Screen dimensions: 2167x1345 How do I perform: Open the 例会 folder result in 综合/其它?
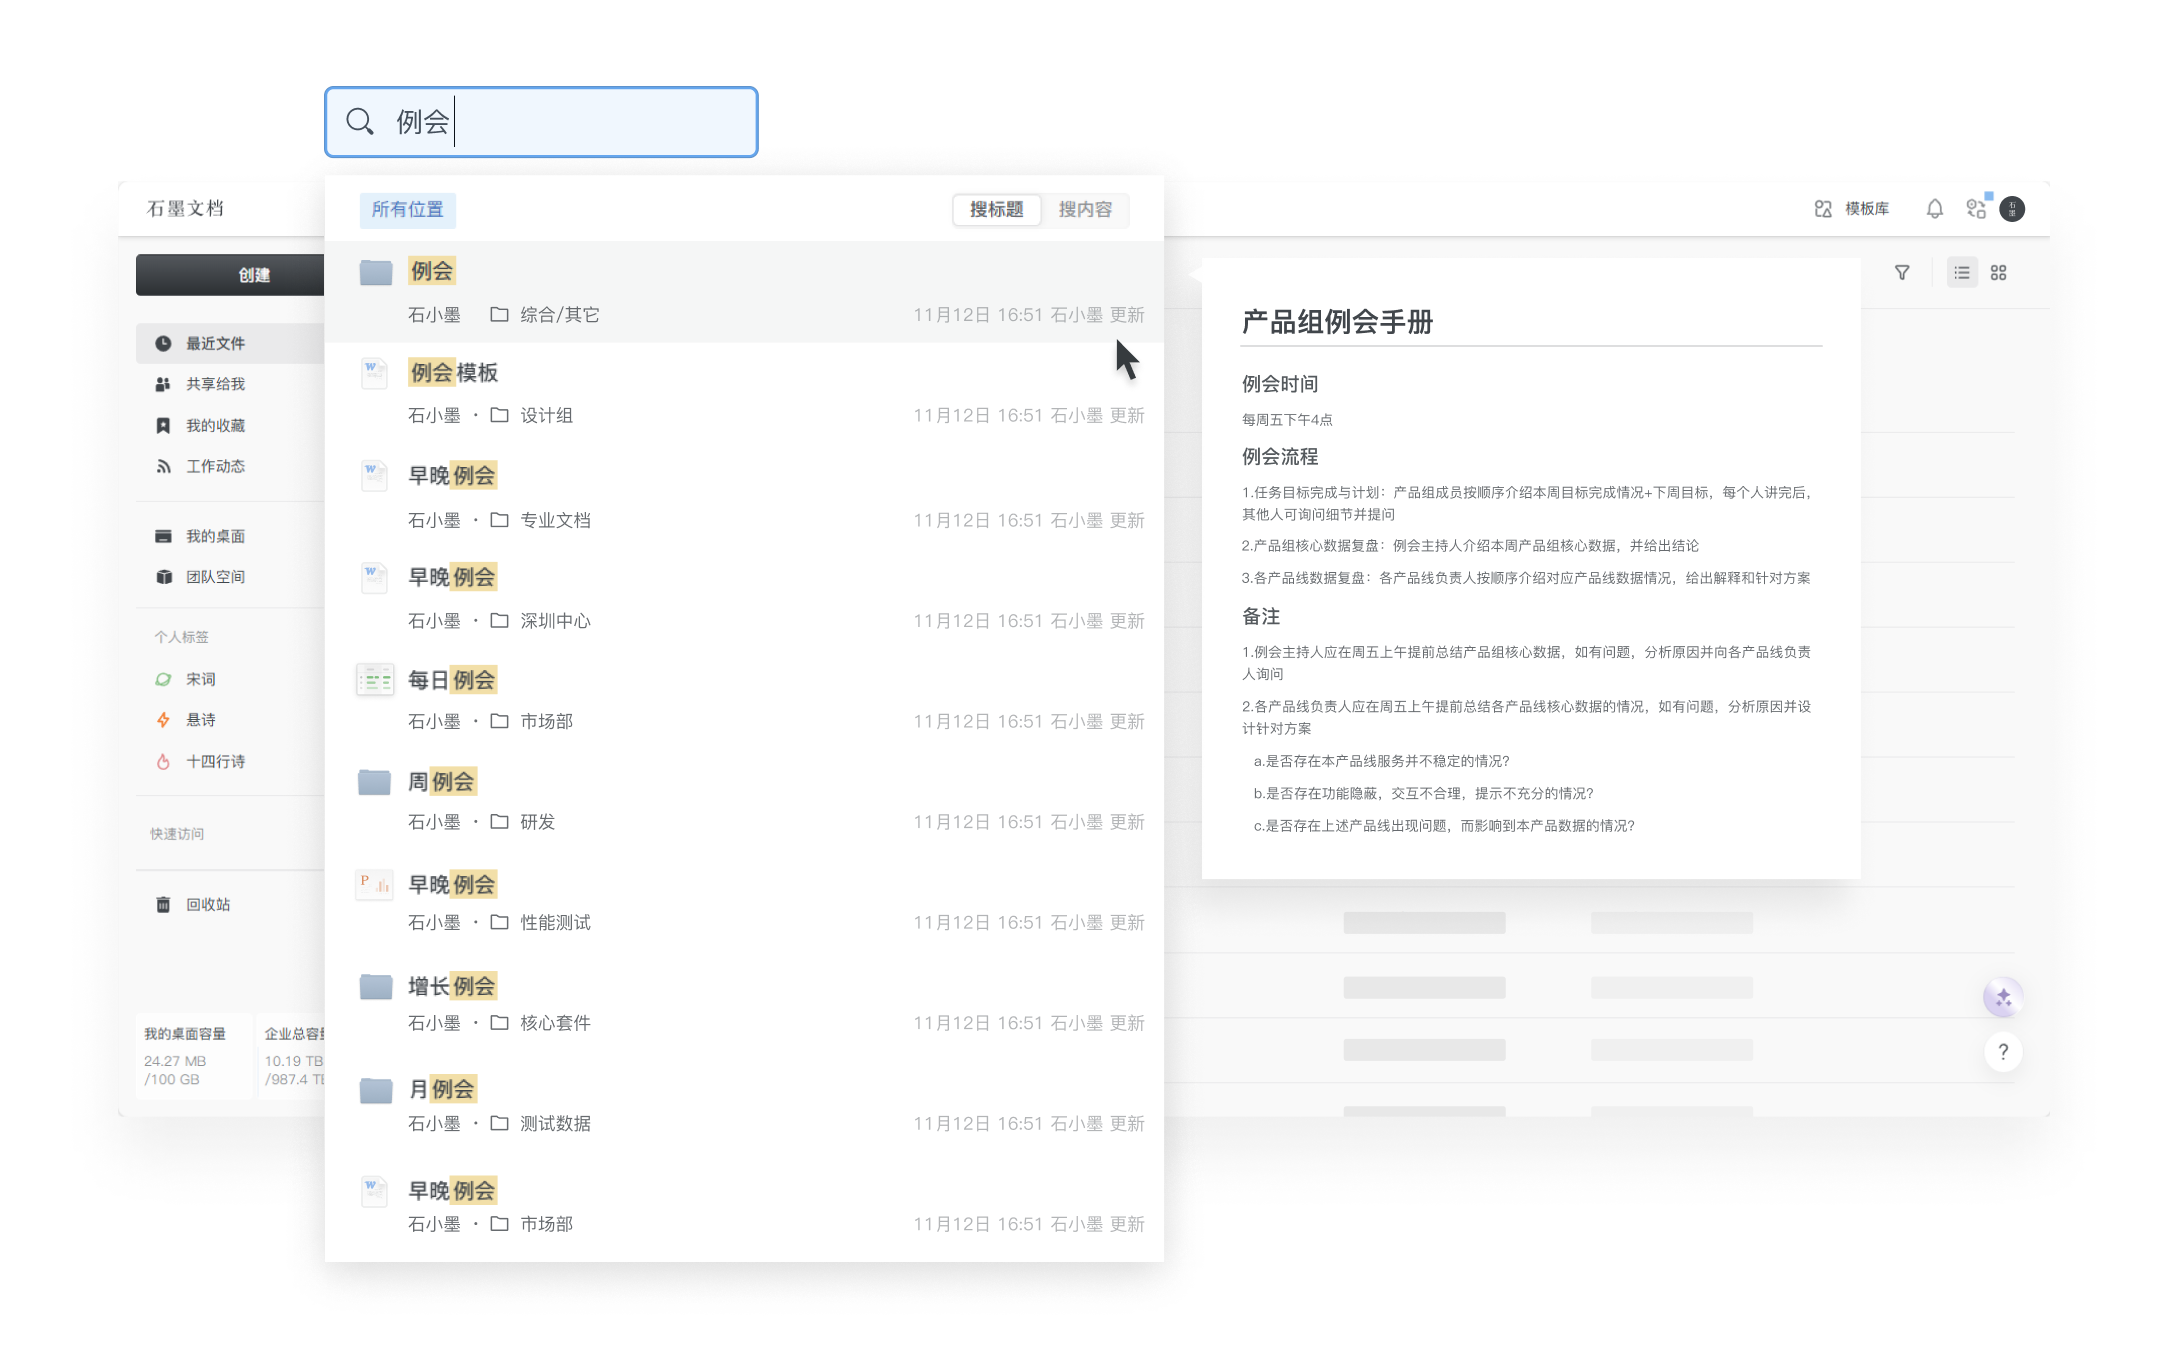(744, 291)
